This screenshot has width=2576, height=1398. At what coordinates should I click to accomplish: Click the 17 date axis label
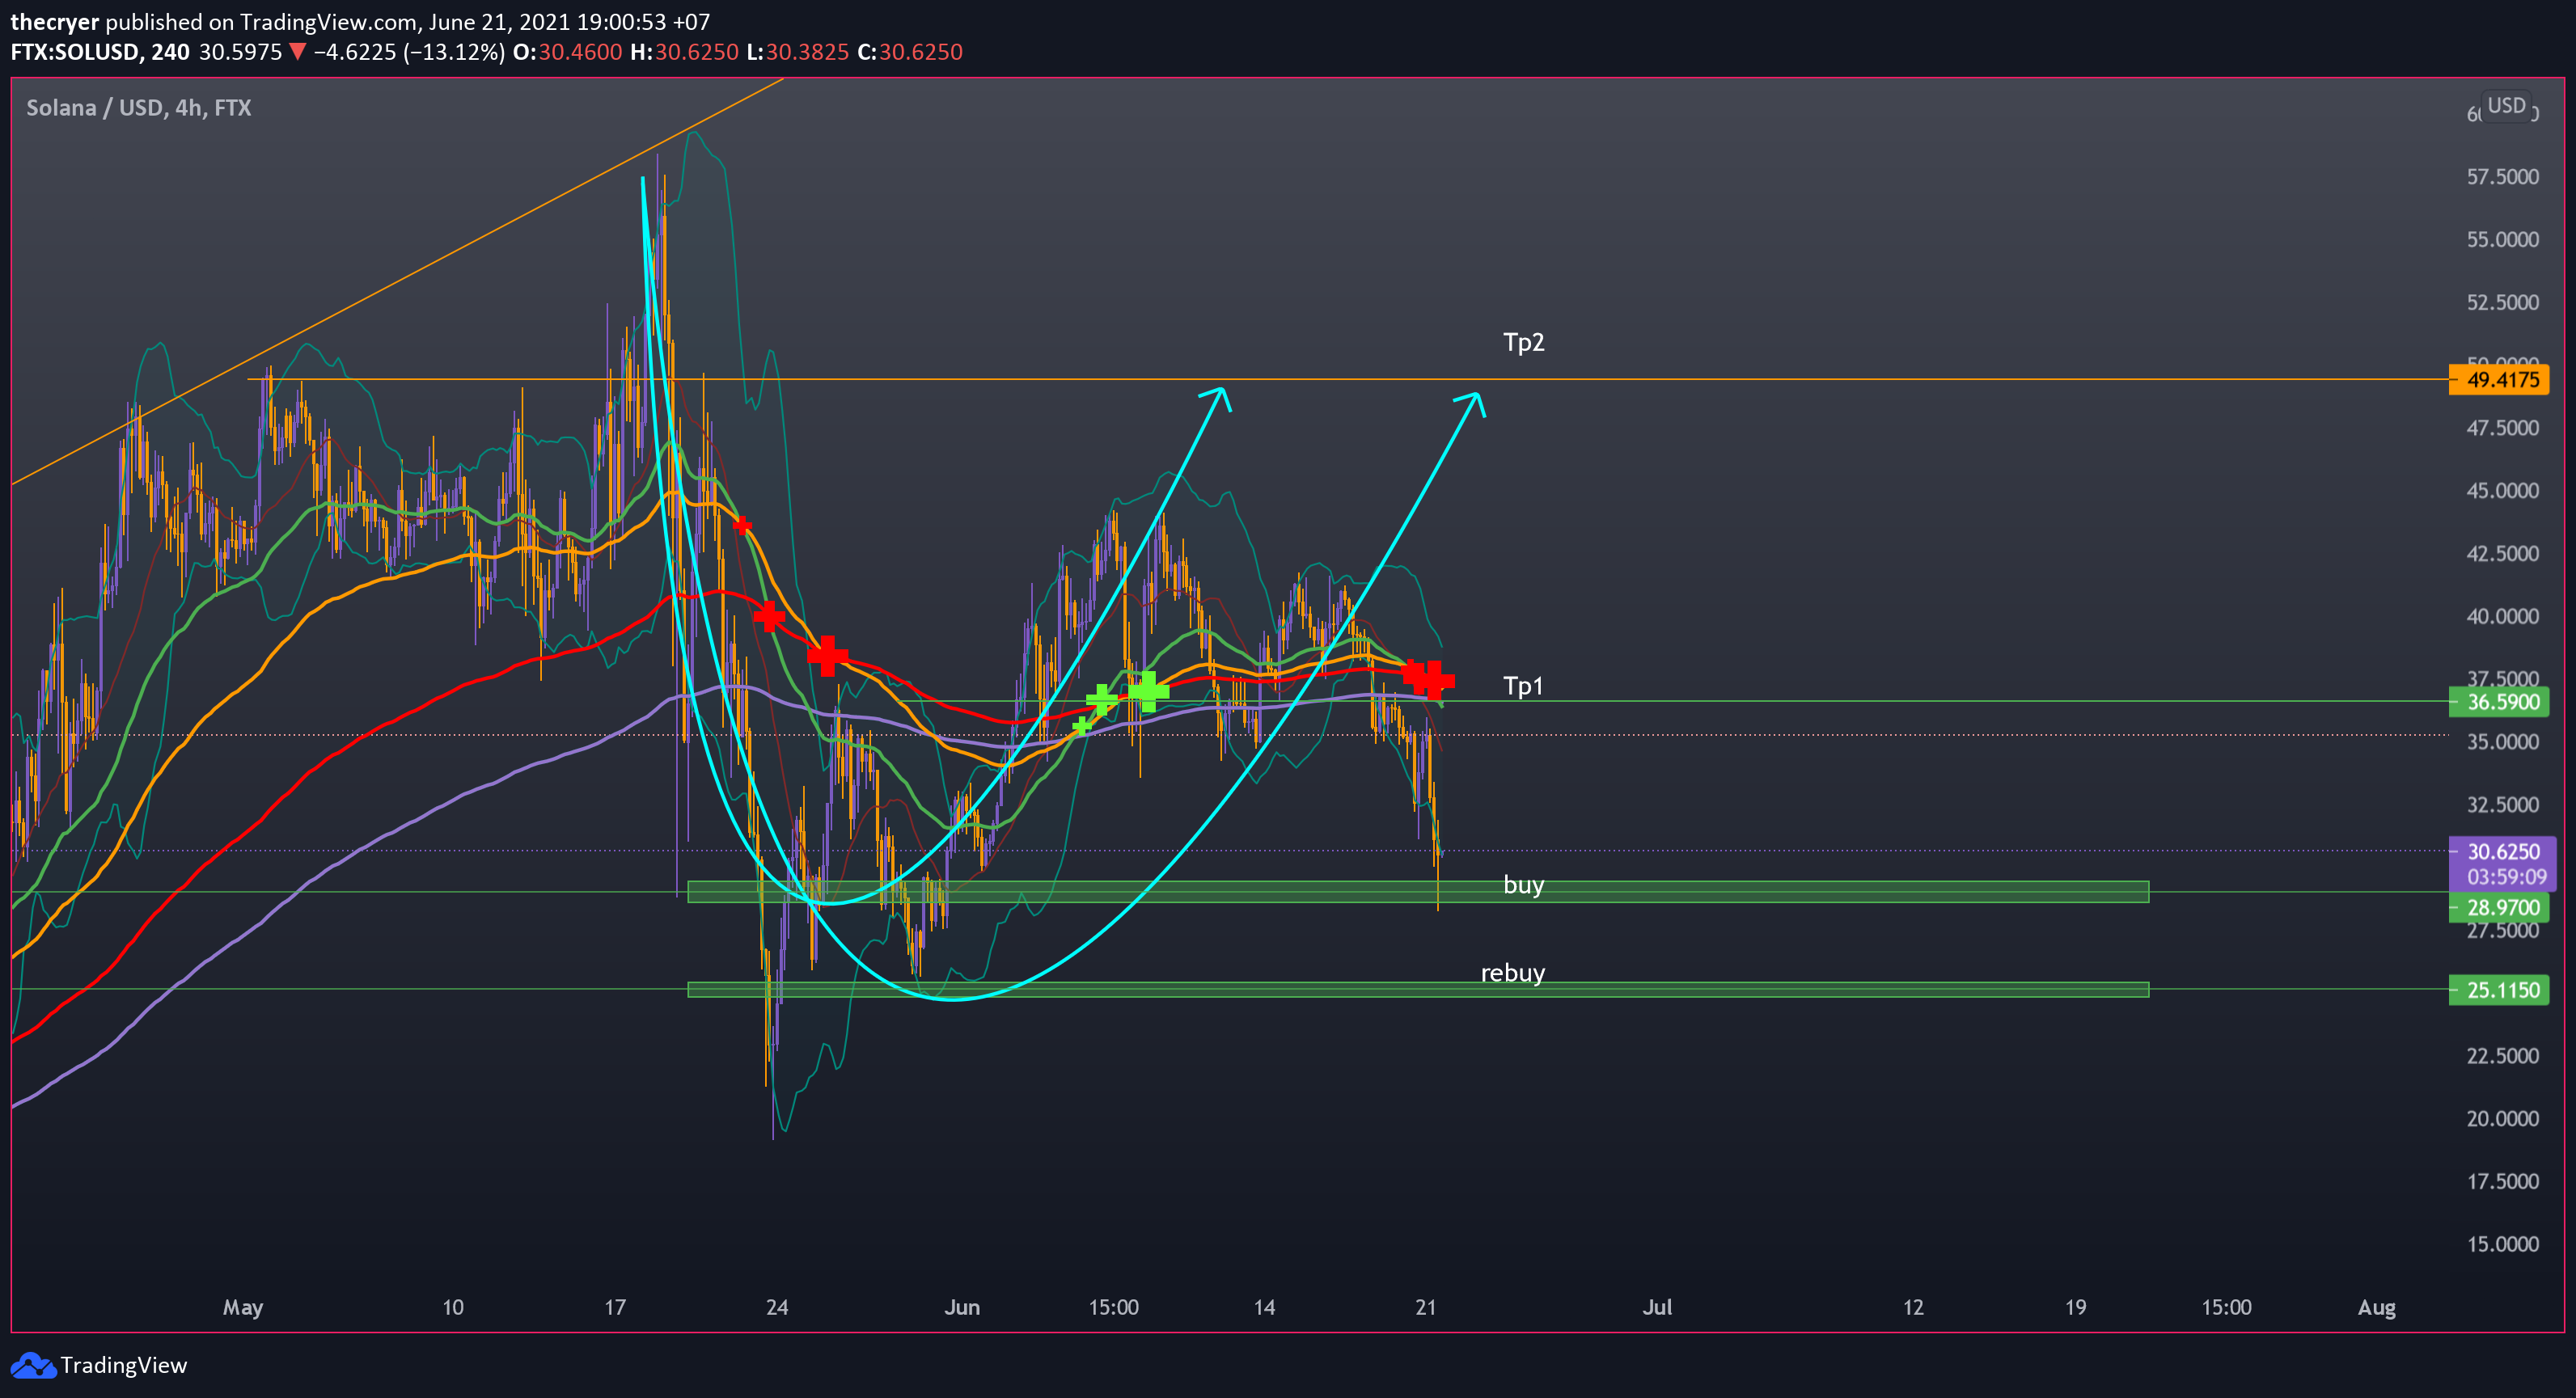pyautogui.click(x=615, y=1308)
